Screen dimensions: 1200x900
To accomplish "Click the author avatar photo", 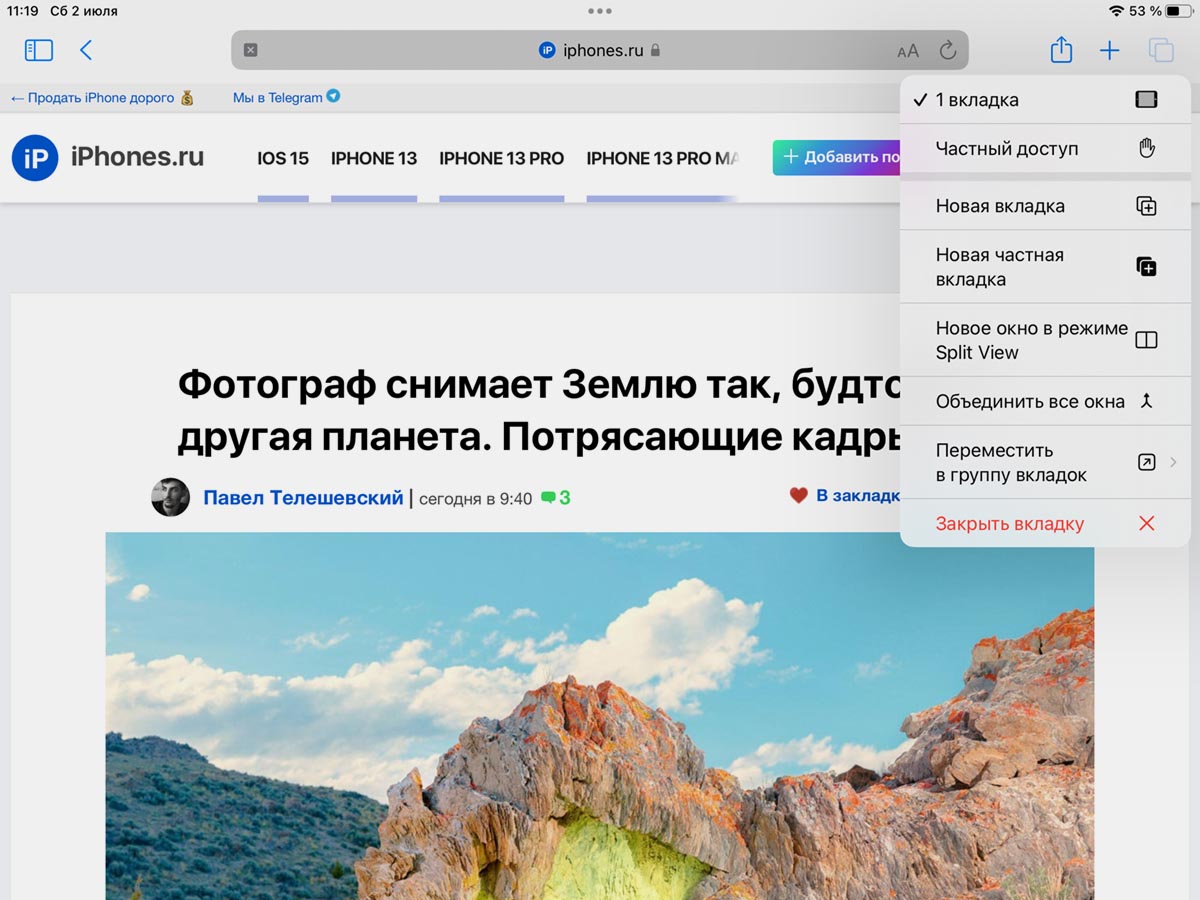I will 170,497.
